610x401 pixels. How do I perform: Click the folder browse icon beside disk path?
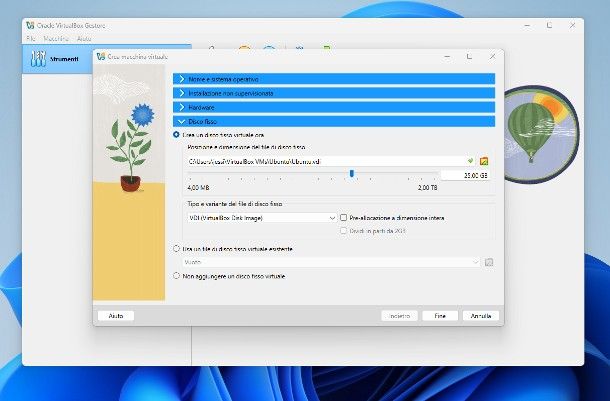pos(484,160)
